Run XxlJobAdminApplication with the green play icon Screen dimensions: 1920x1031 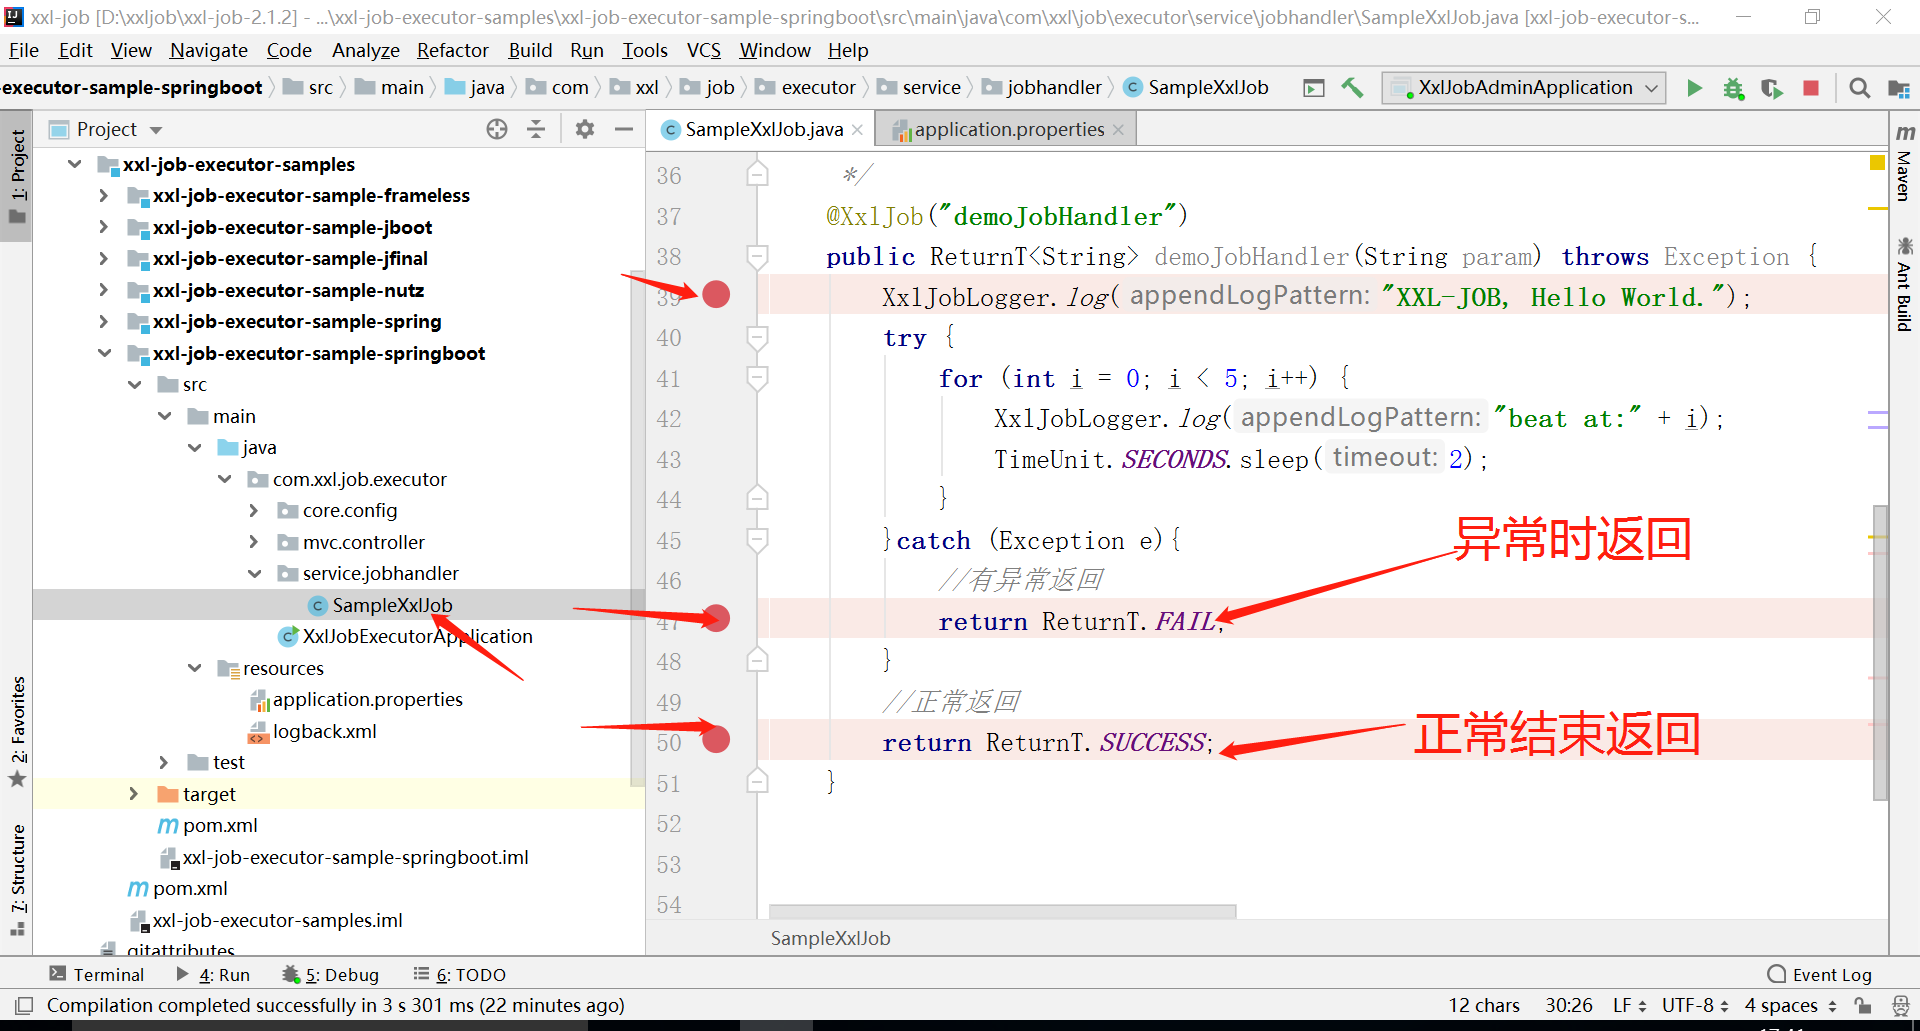(1694, 88)
